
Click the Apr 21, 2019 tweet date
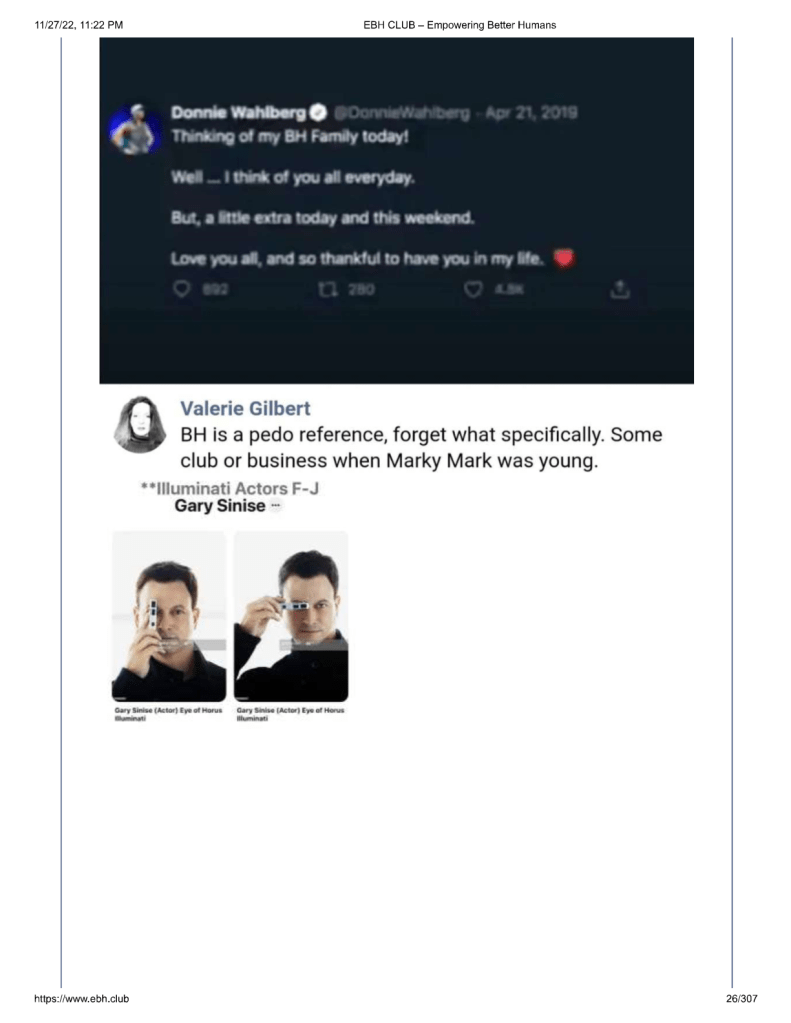point(531,112)
